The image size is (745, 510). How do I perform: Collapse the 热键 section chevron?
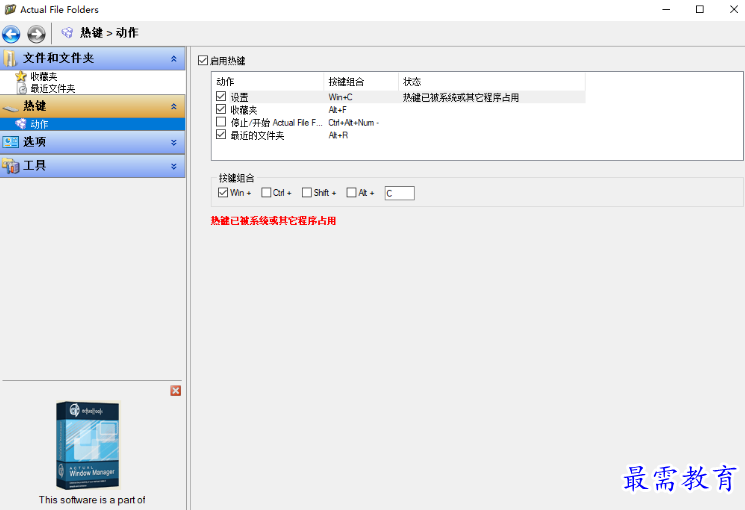tap(174, 106)
